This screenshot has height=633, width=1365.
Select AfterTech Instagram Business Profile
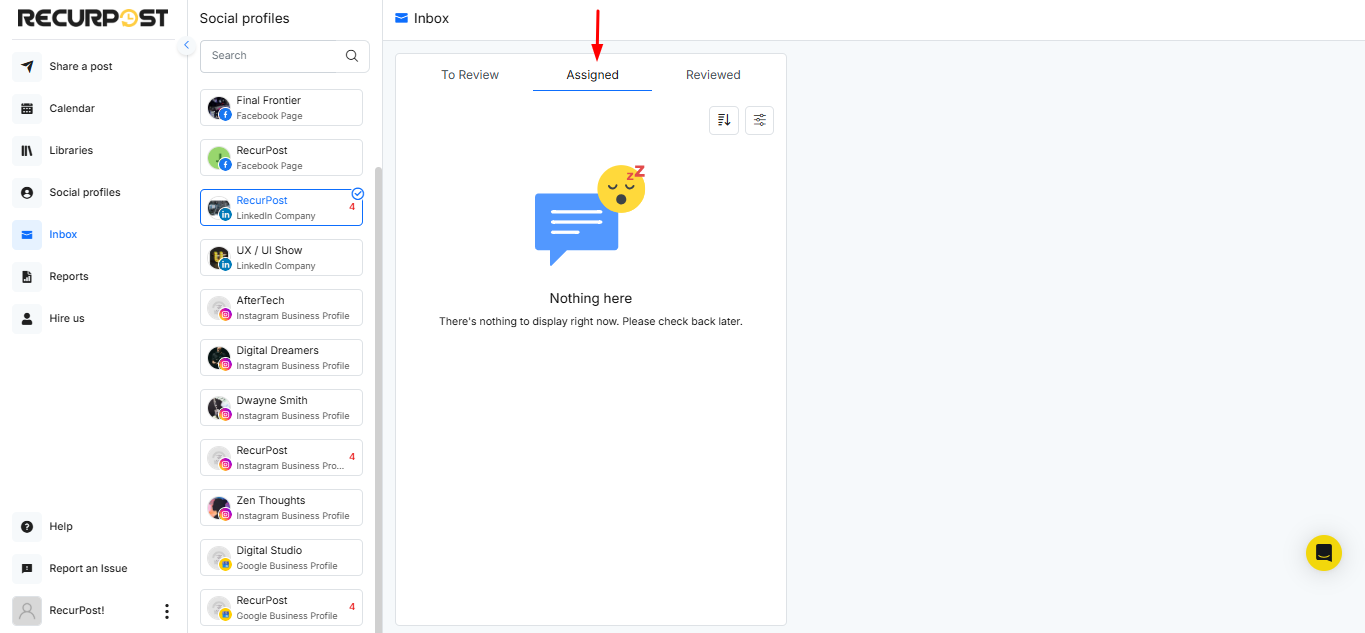[281, 308]
